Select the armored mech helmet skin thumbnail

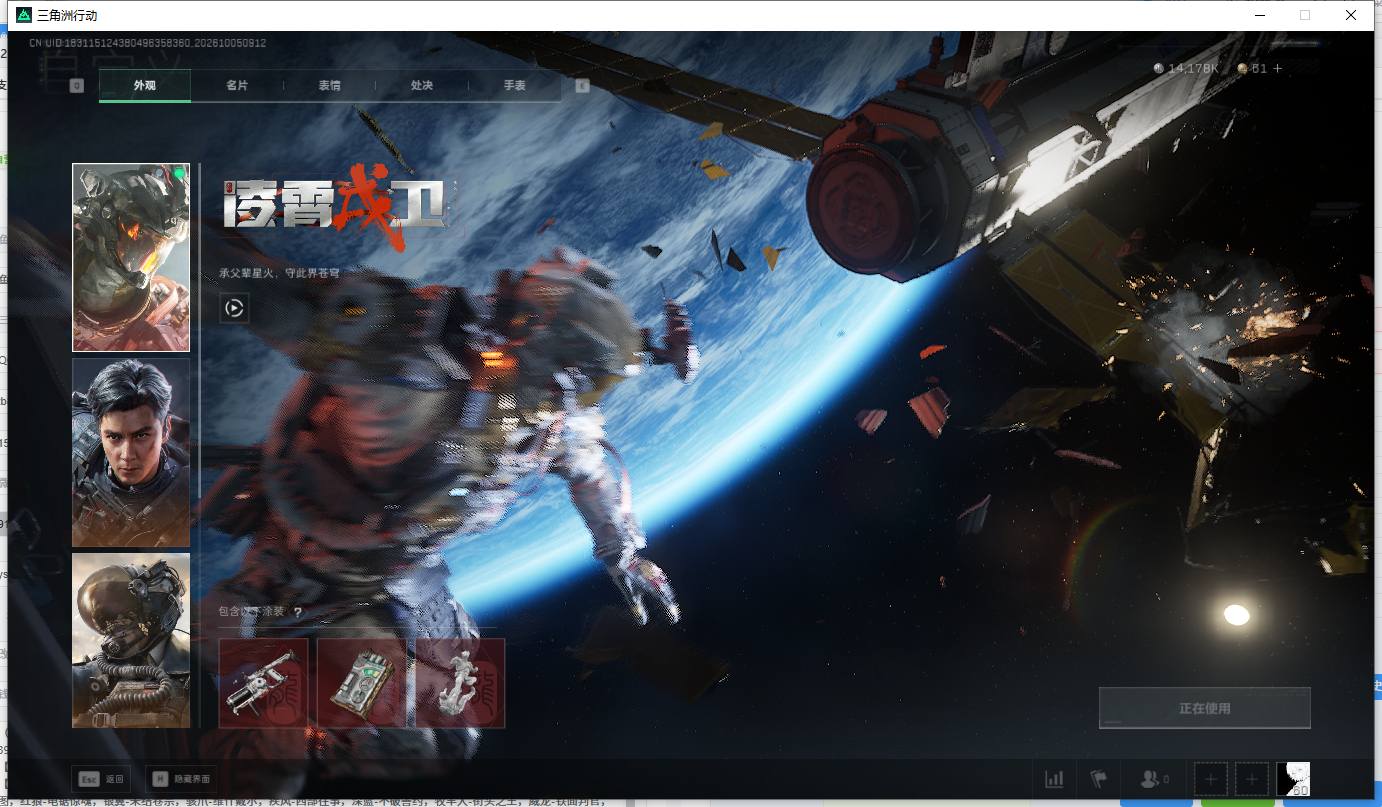point(131,258)
